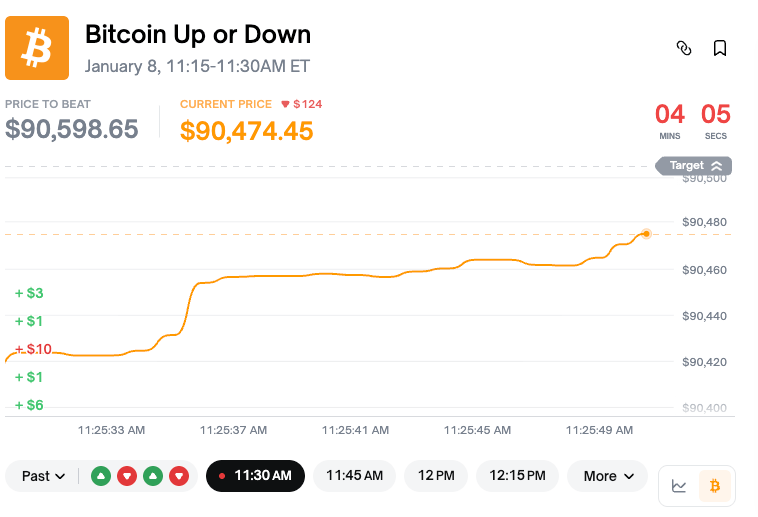Viewport: 758px width, 517px height.
Task: Switch to the 11:45 AM time slot
Action: [354, 476]
